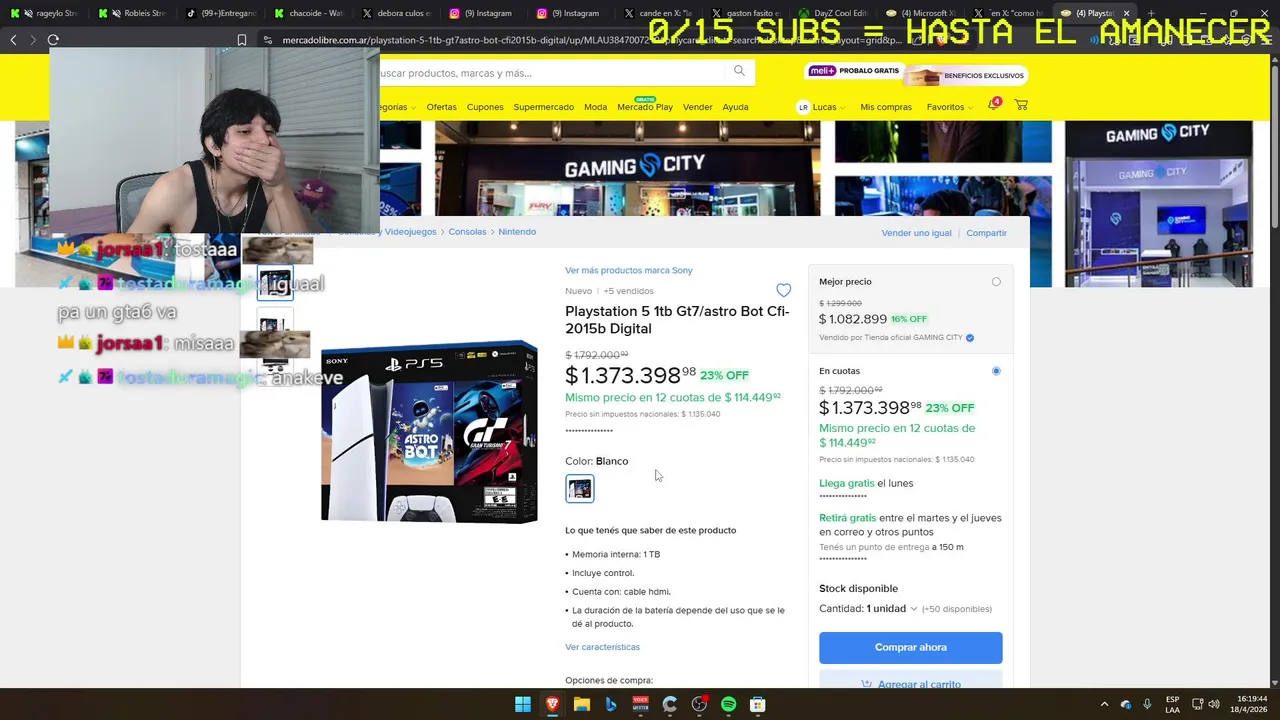Screen dimensions: 1280x720
Task: Click the search magnifier icon
Action: pos(739,71)
